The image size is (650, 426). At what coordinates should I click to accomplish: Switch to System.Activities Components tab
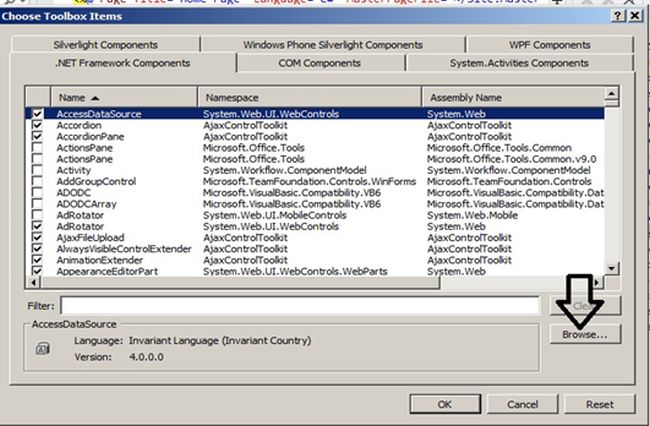(x=519, y=63)
